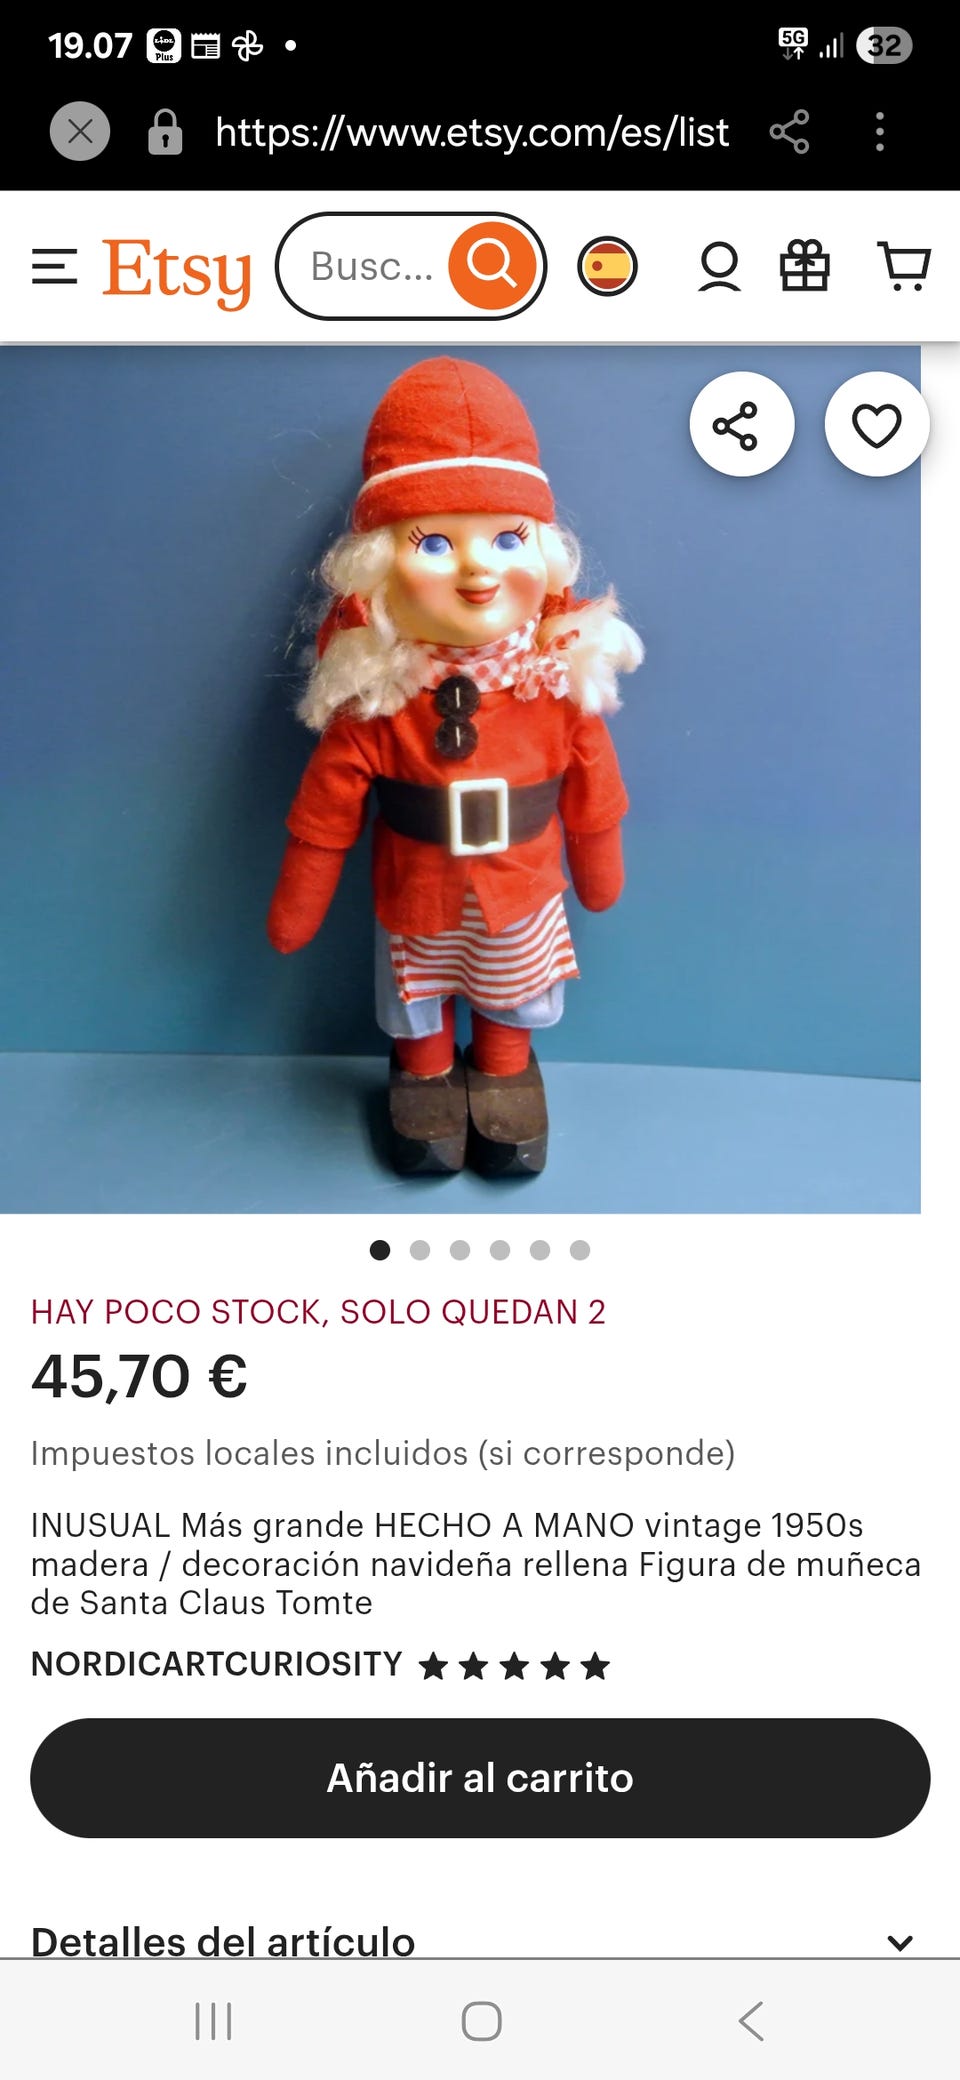The width and height of the screenshot is (960, 2080).
Task: Open the NORDICARTCURIOSITY shop link
Action: [x=216, y=1664]
